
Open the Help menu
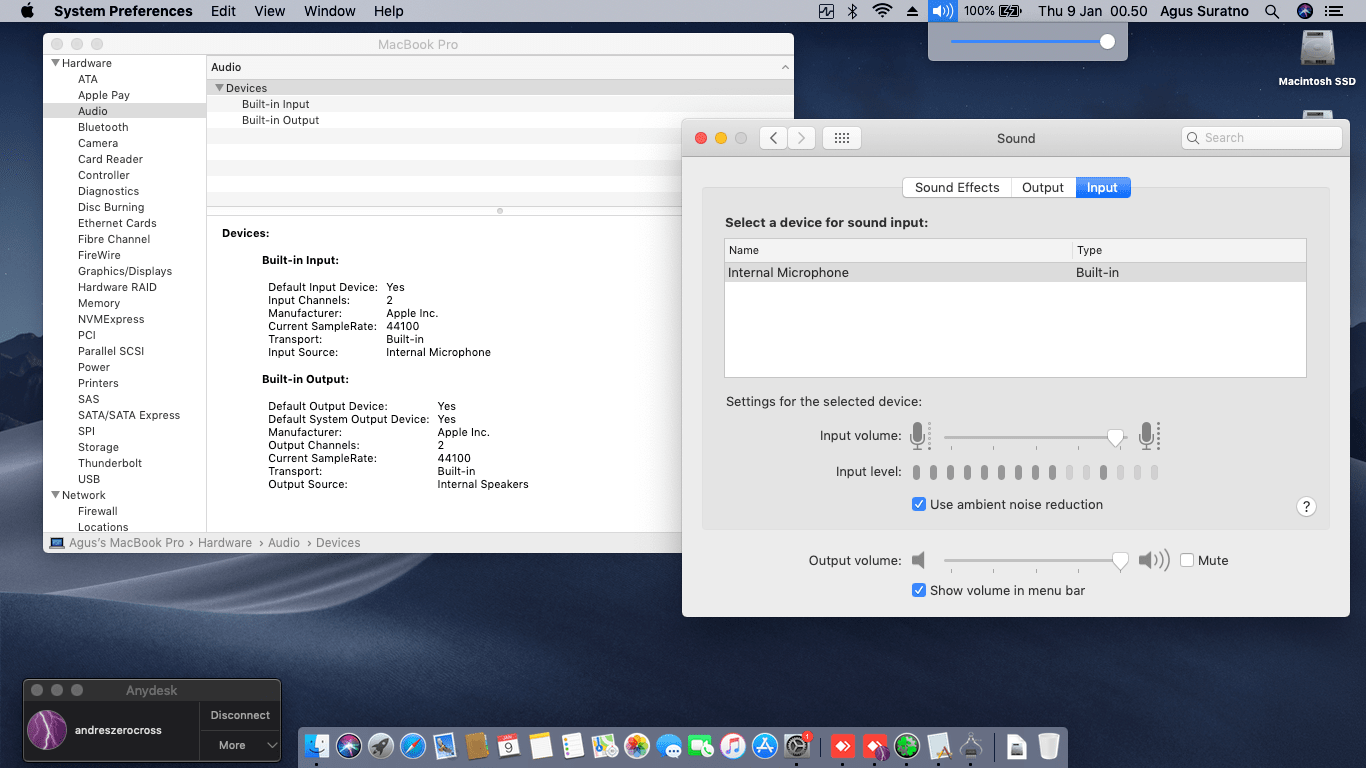[389, 11]
